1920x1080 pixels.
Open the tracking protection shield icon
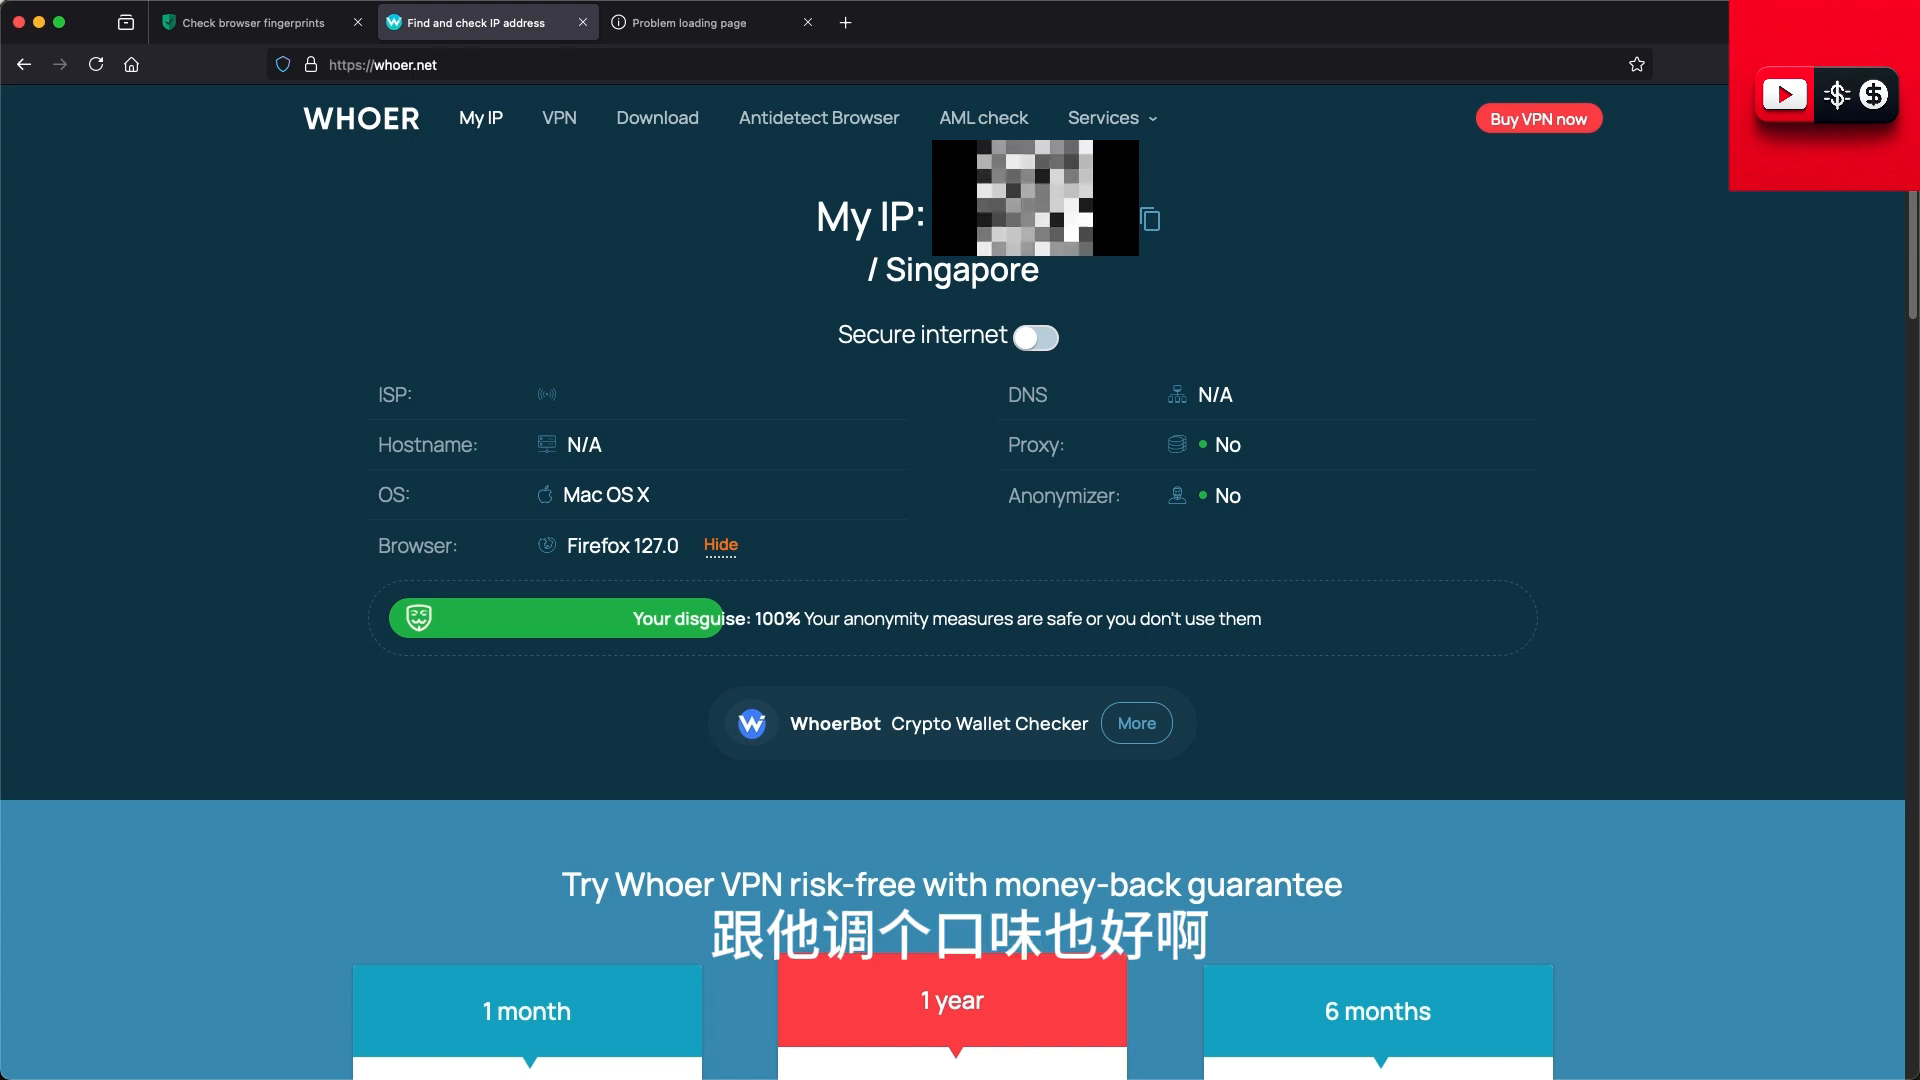[x=283, y=64]
